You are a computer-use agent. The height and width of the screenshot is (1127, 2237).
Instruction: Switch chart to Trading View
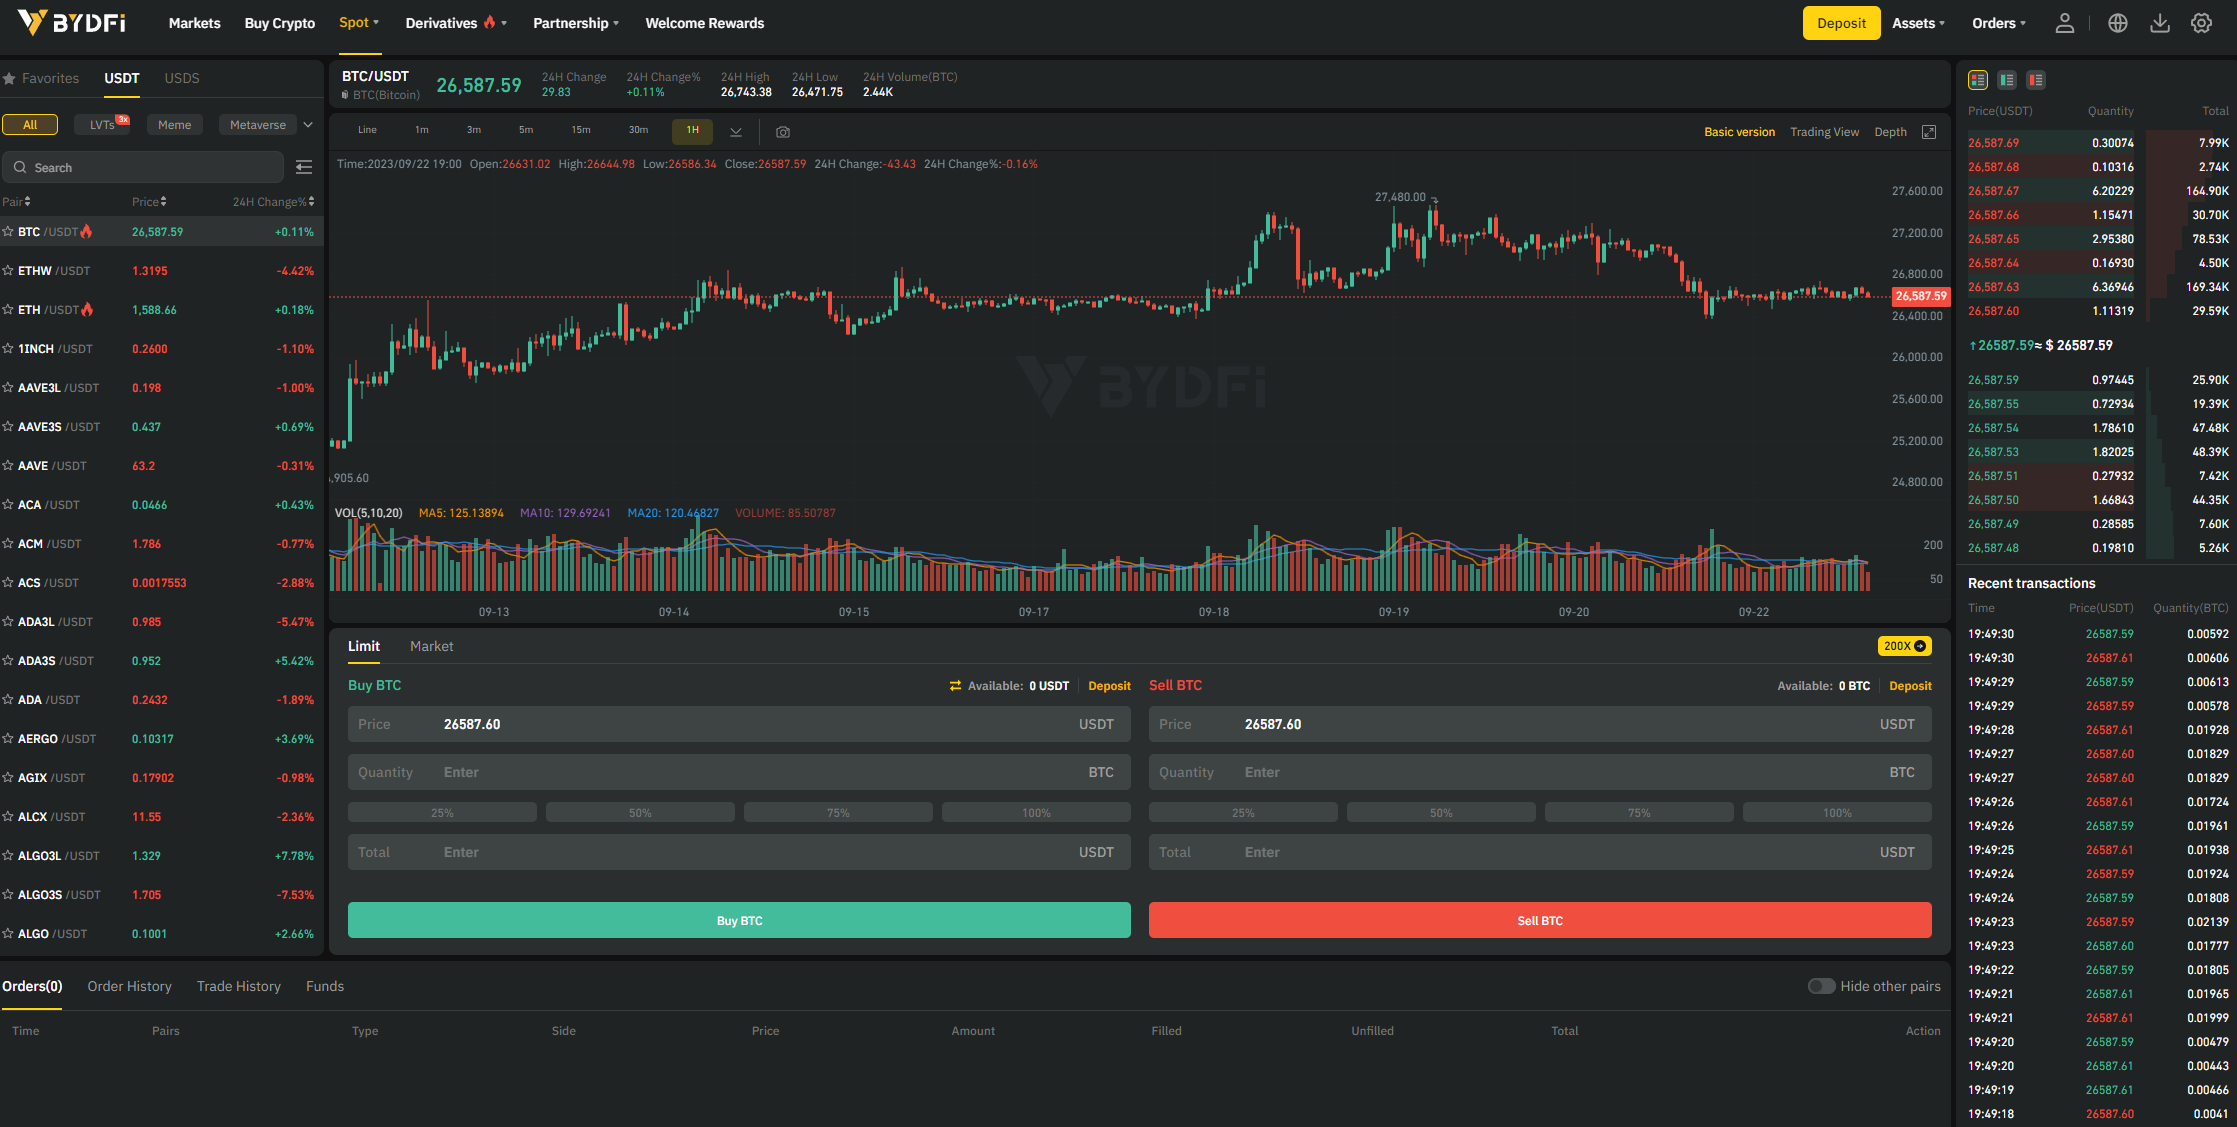(1824, 132)
